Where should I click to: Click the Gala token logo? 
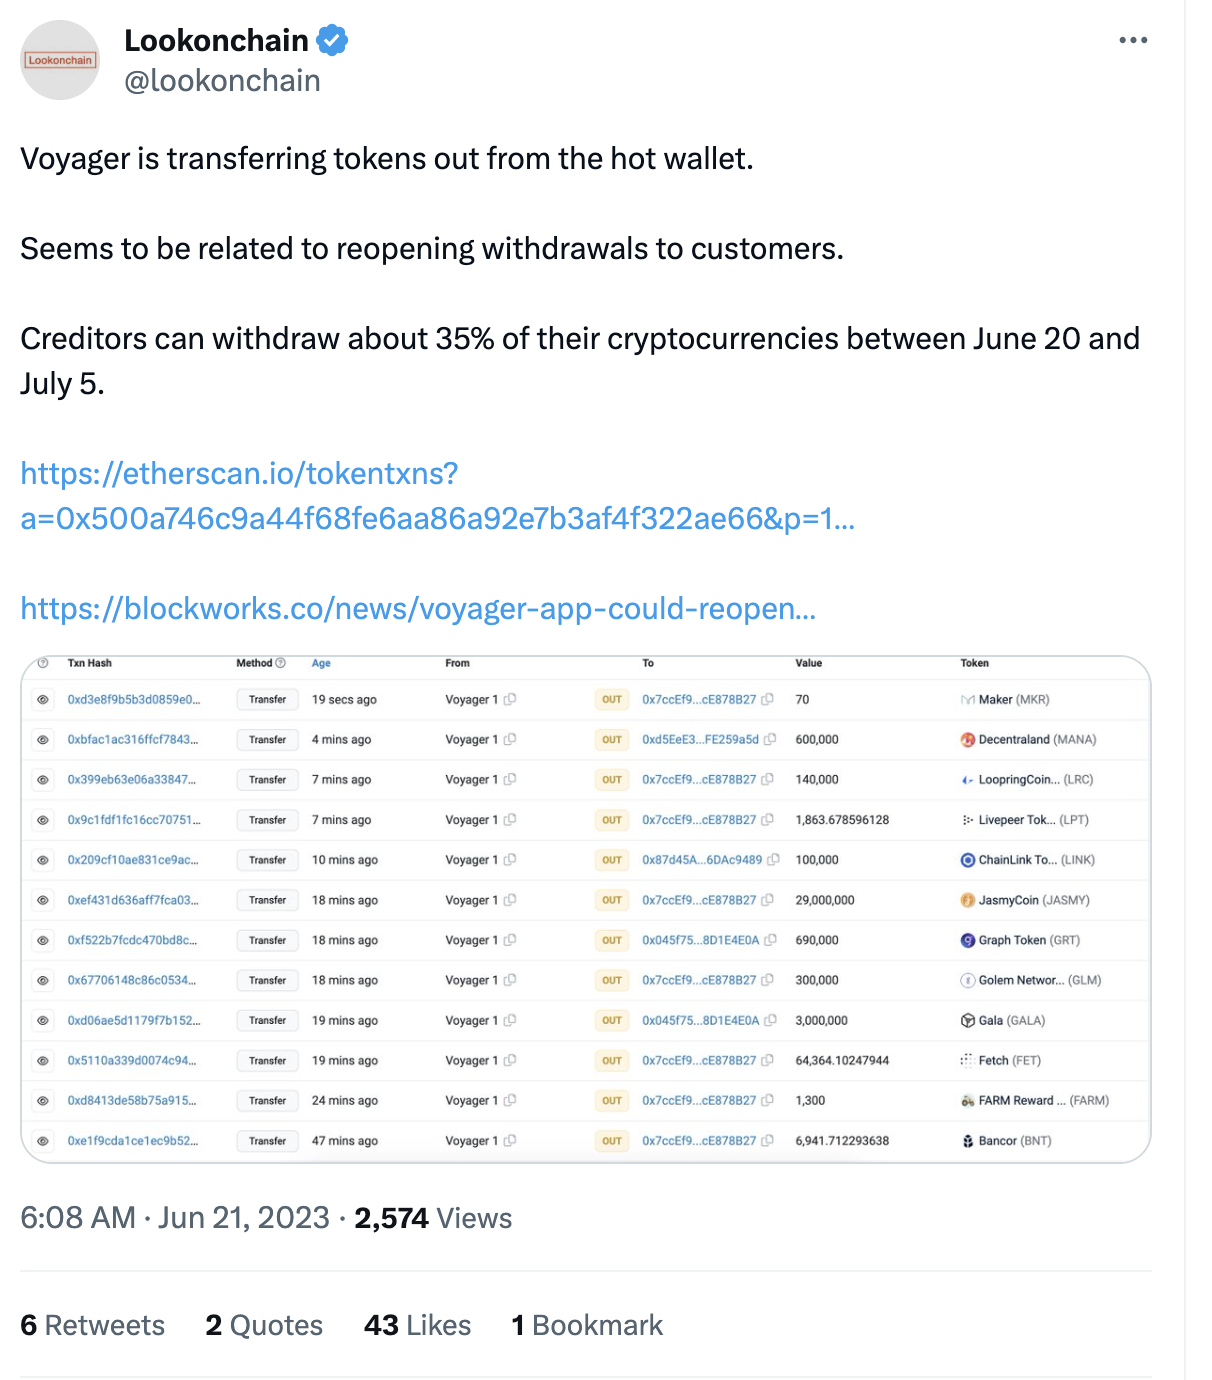click(x=967, y=1020)
